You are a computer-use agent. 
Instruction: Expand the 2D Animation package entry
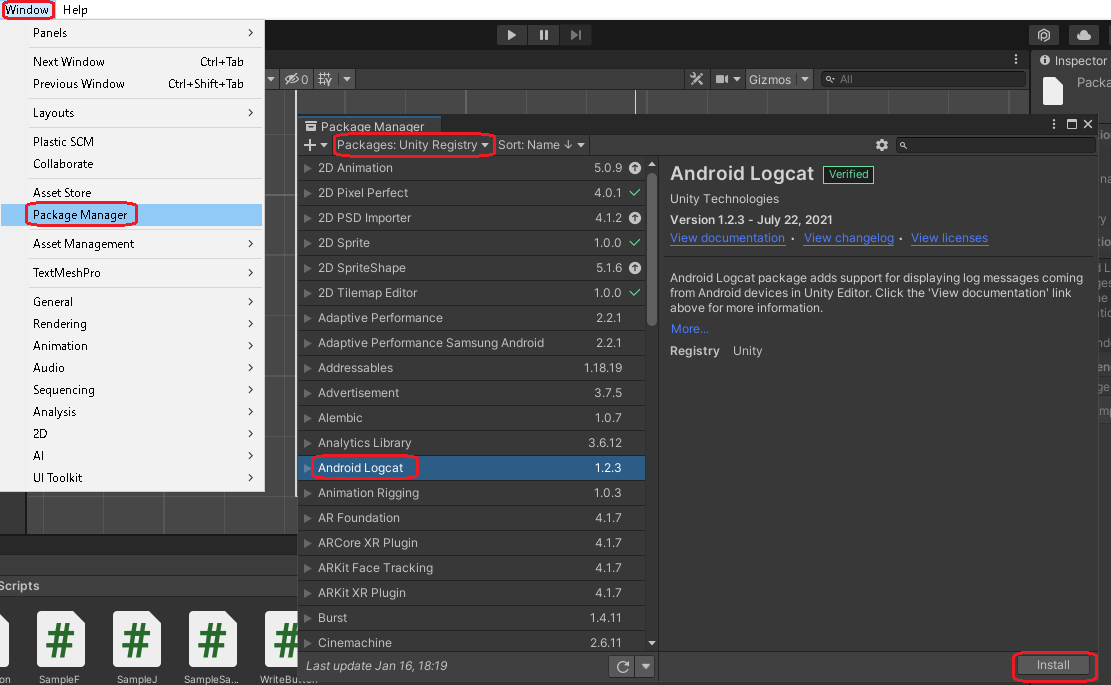coord(308,168)
